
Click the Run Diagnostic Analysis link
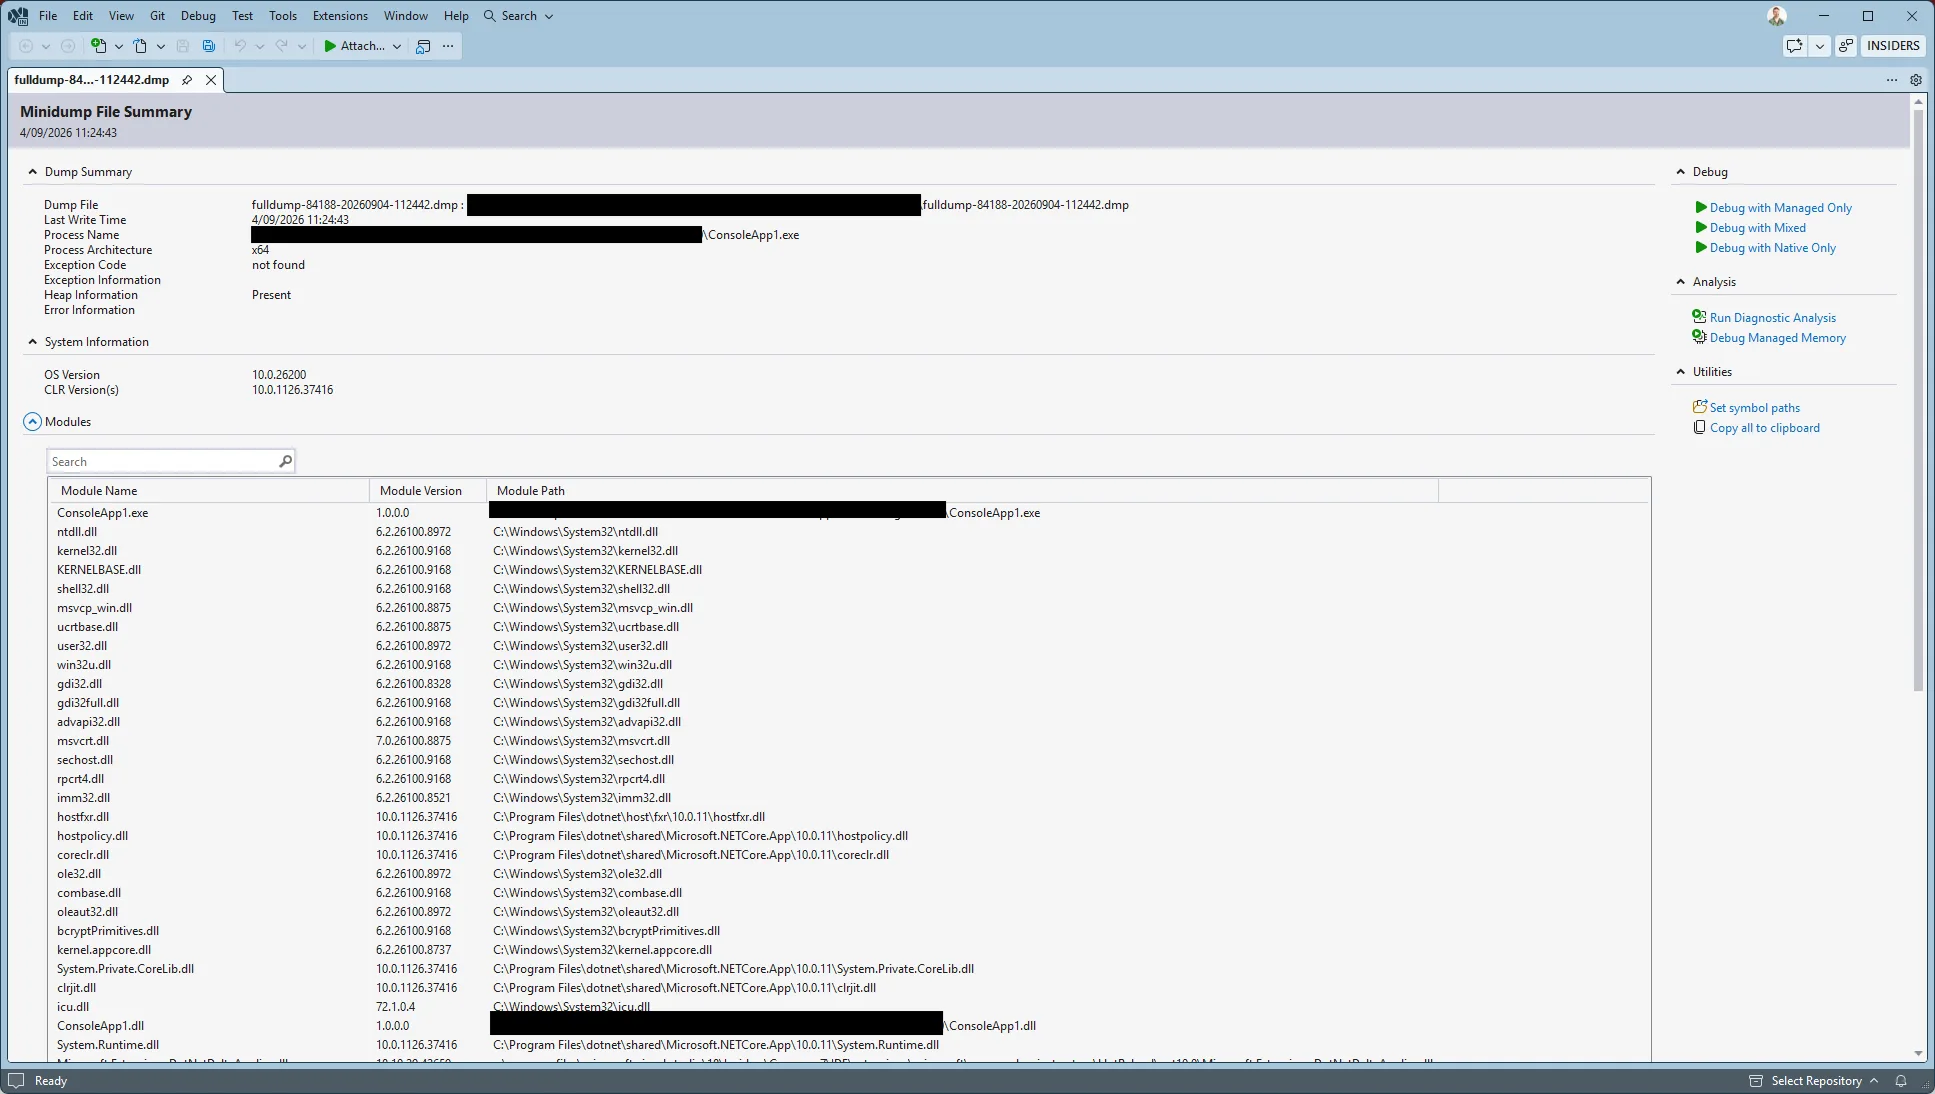click(x=1772, y=318)
